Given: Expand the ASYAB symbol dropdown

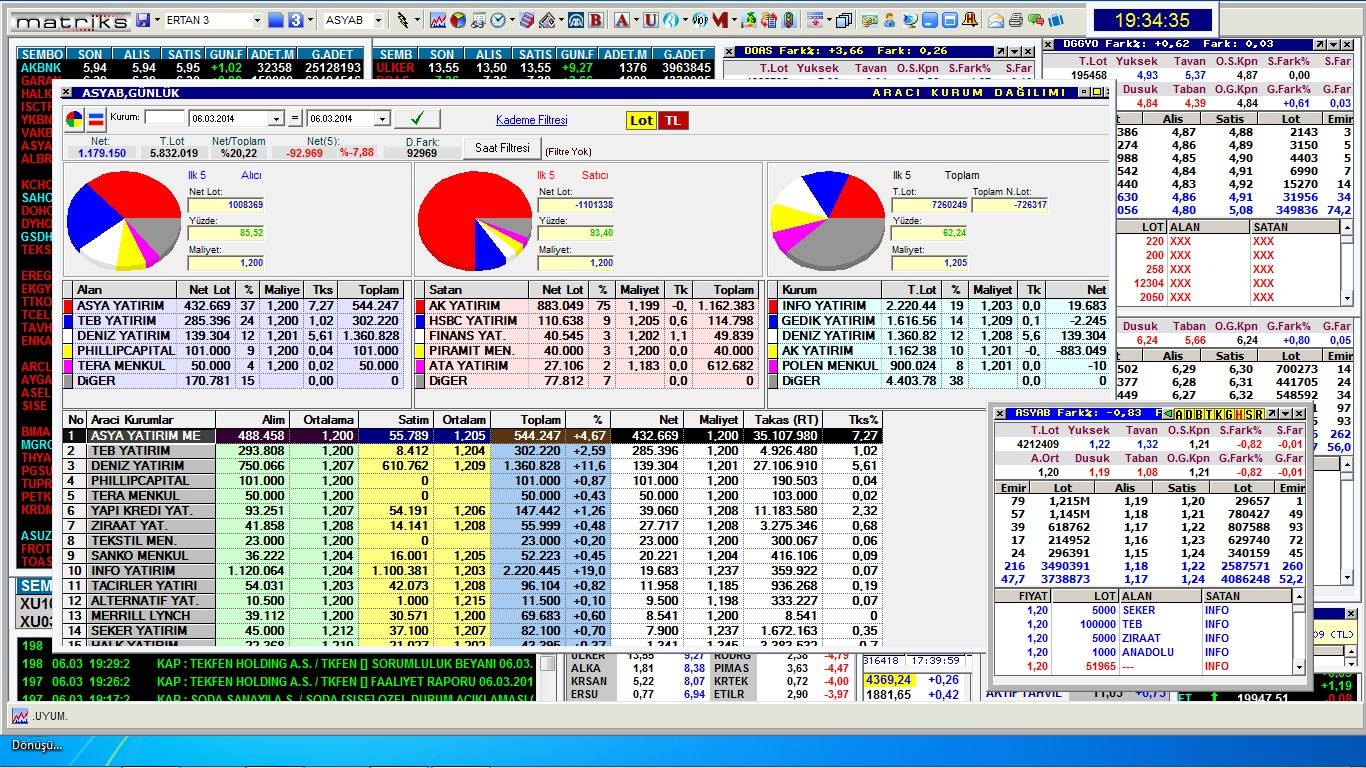Looking at the screenshot, I should coord(378,20).
